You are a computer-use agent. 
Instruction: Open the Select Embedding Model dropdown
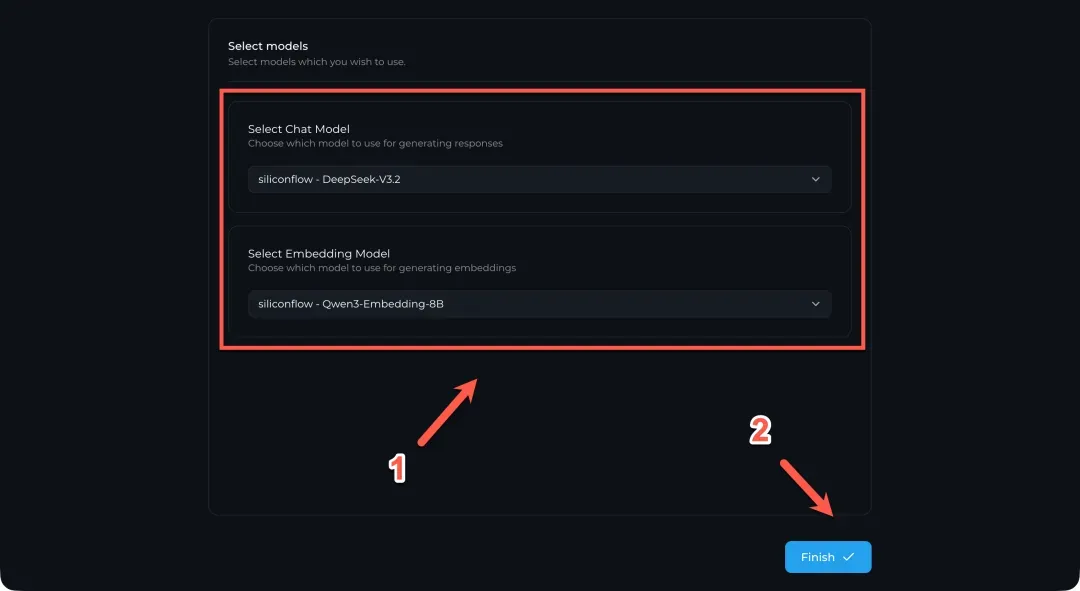[539, 304]
